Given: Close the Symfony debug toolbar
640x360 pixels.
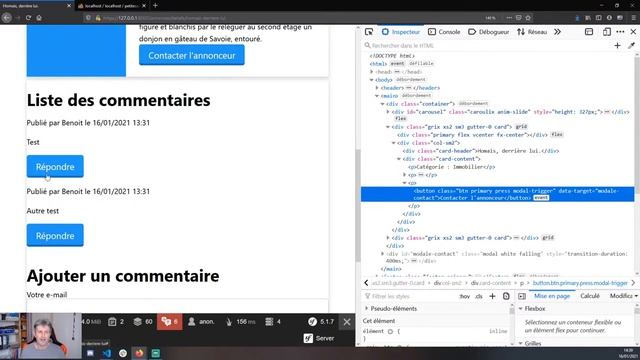Looking at the screenshot, I should pyautogui.click(x=347, y=322).
